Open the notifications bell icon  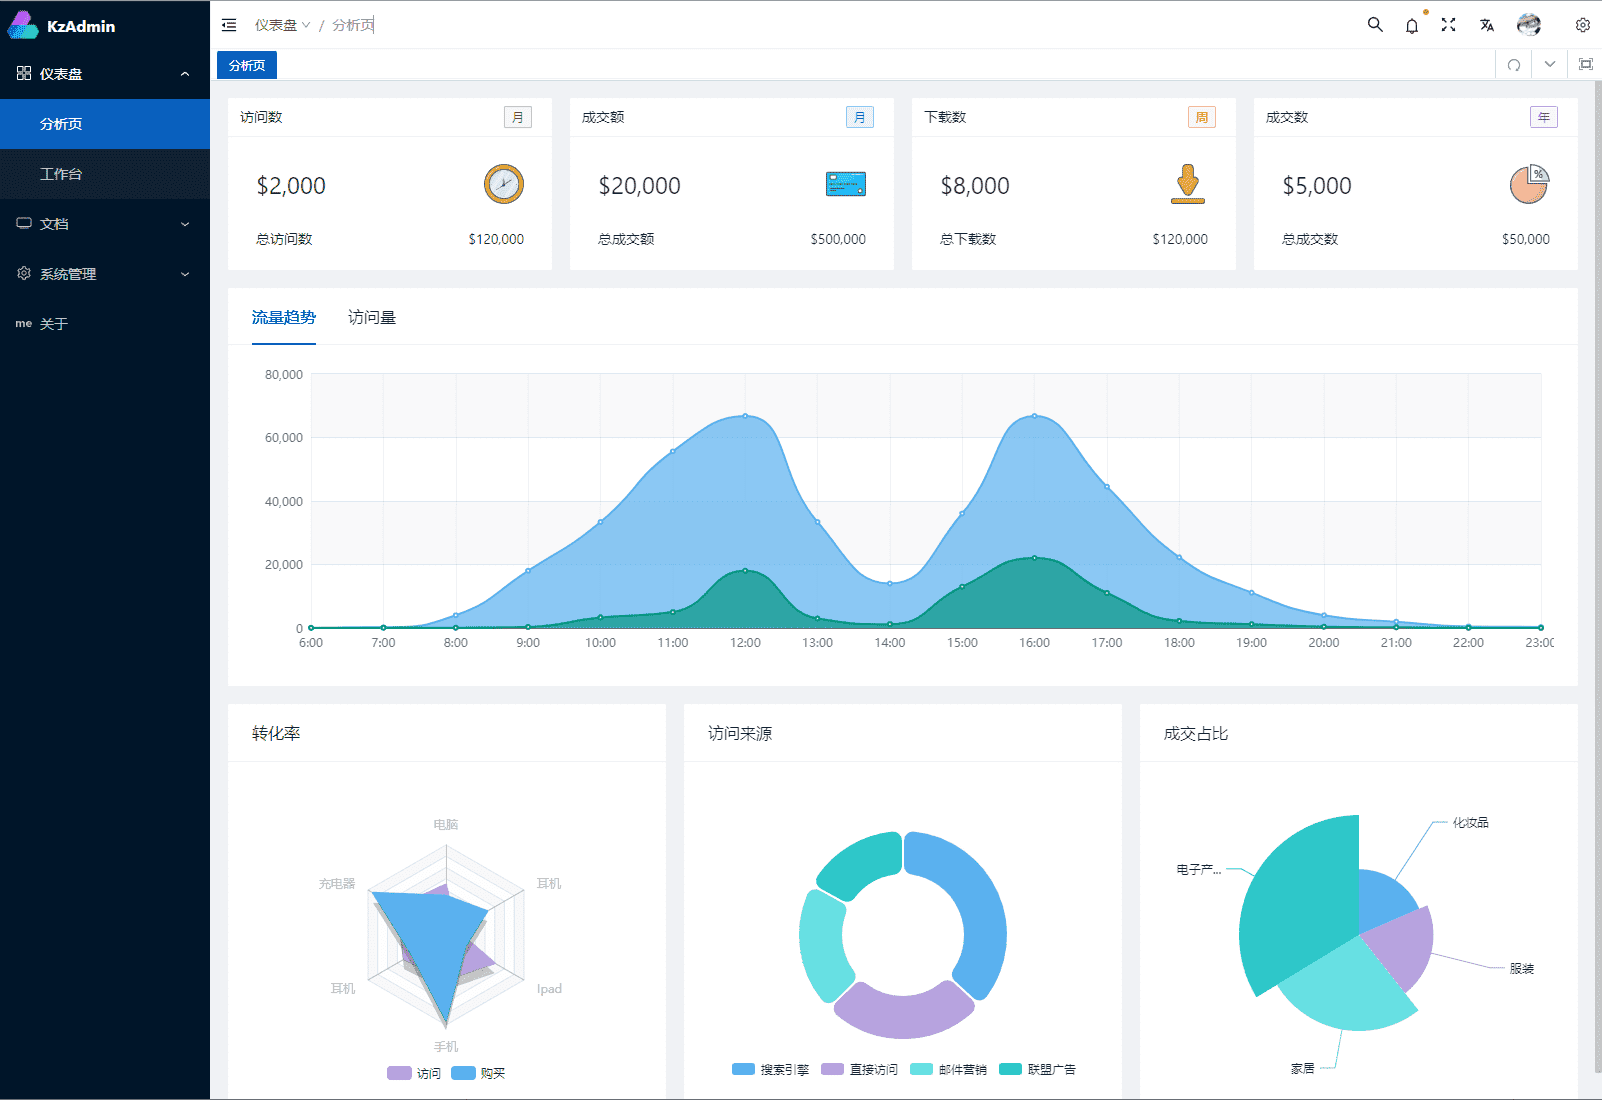1412,25
